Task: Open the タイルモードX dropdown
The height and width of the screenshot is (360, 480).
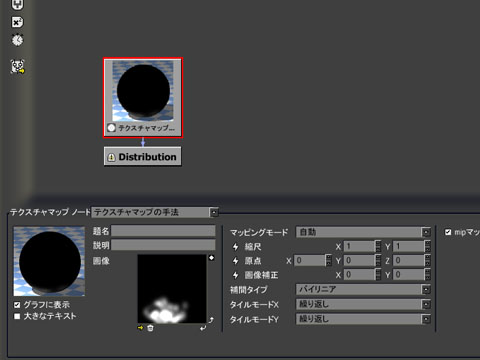Action: pyautogui.click(x=363, y=304)
